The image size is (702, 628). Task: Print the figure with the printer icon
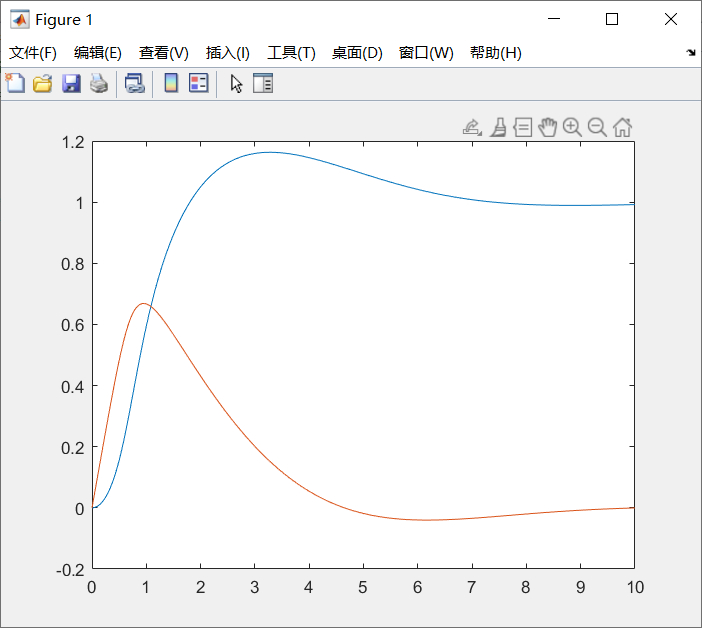coord(98,84)
